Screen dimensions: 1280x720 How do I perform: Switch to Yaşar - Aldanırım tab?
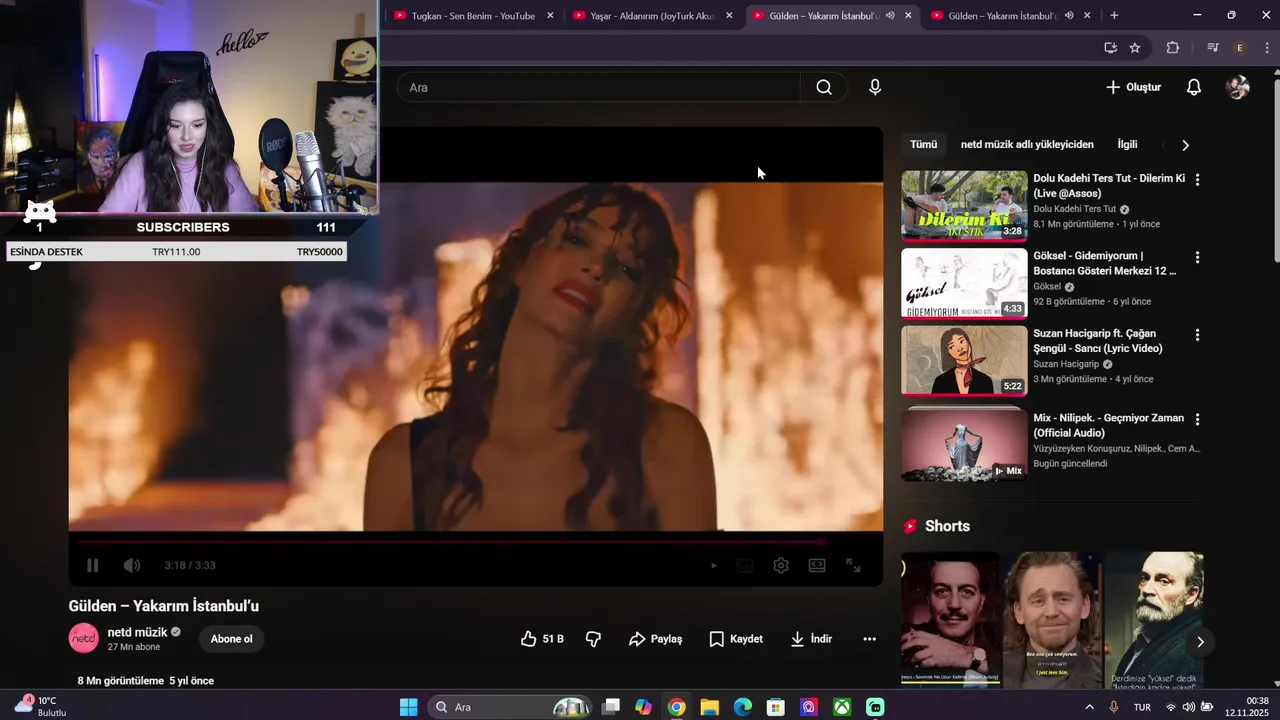pyautogui.click(x=651, y=15)
